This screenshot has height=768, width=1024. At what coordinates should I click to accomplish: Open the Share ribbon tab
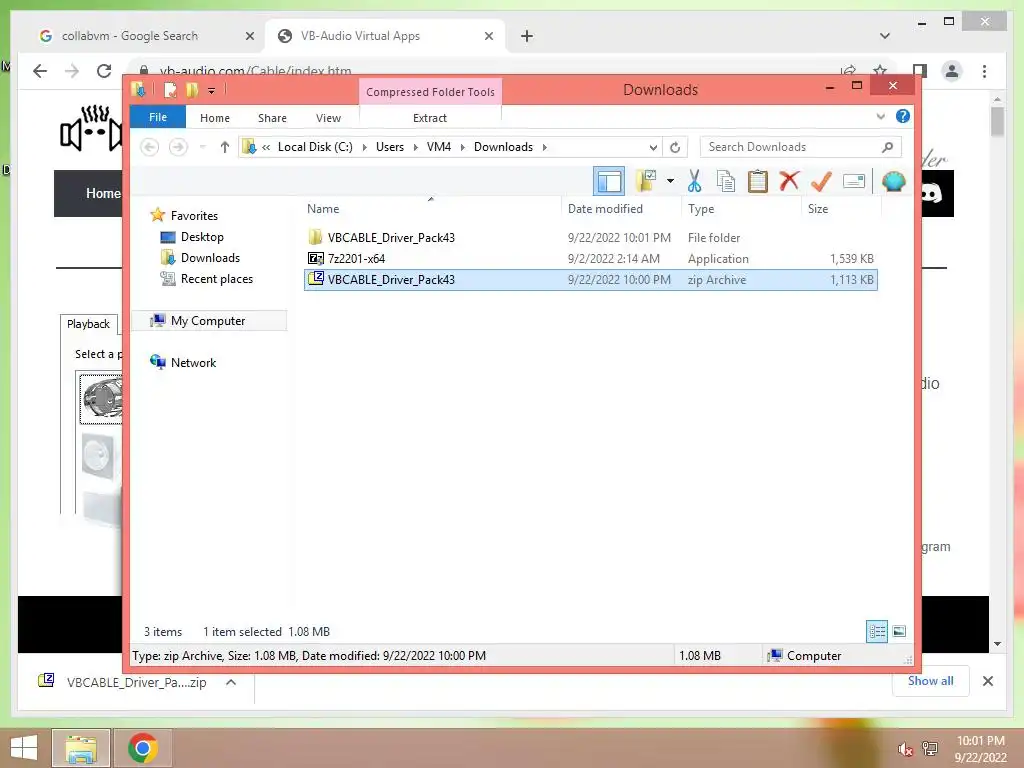[272, 118]
